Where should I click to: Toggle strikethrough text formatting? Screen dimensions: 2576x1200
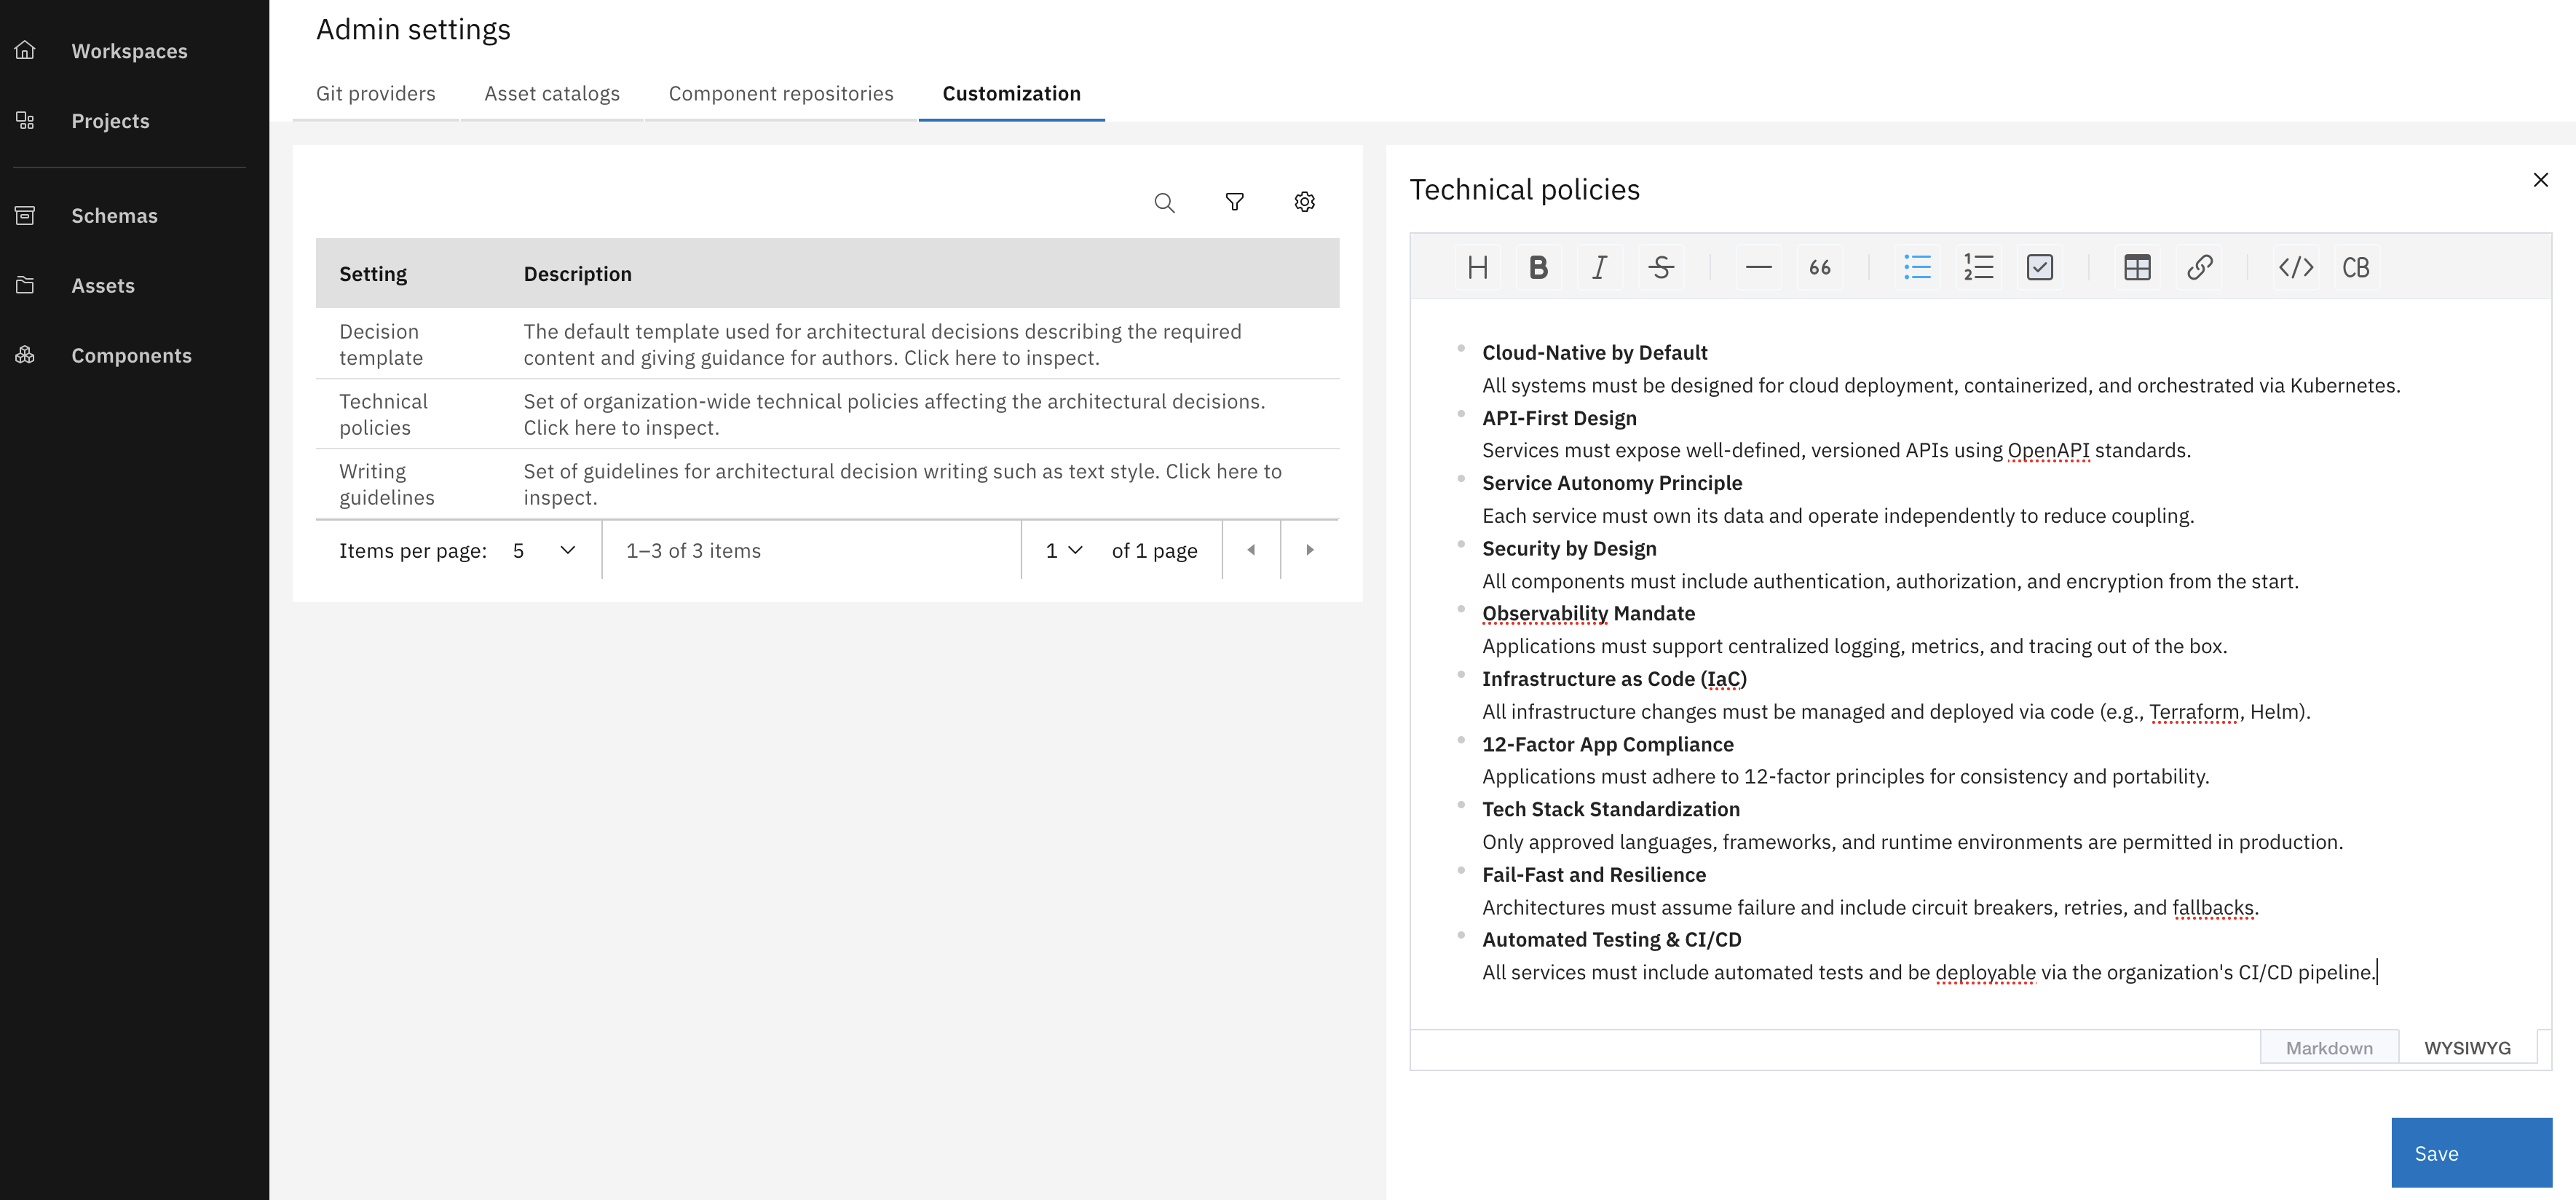click(x=1660, y=267)
